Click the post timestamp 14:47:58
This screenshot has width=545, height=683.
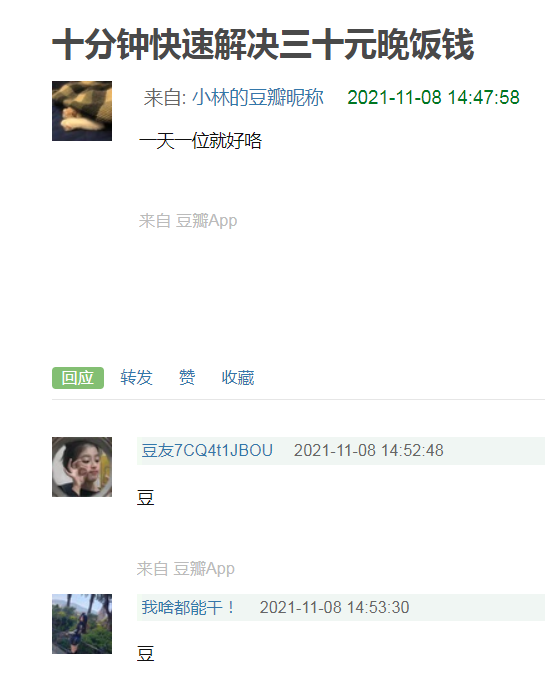(433, 97)
